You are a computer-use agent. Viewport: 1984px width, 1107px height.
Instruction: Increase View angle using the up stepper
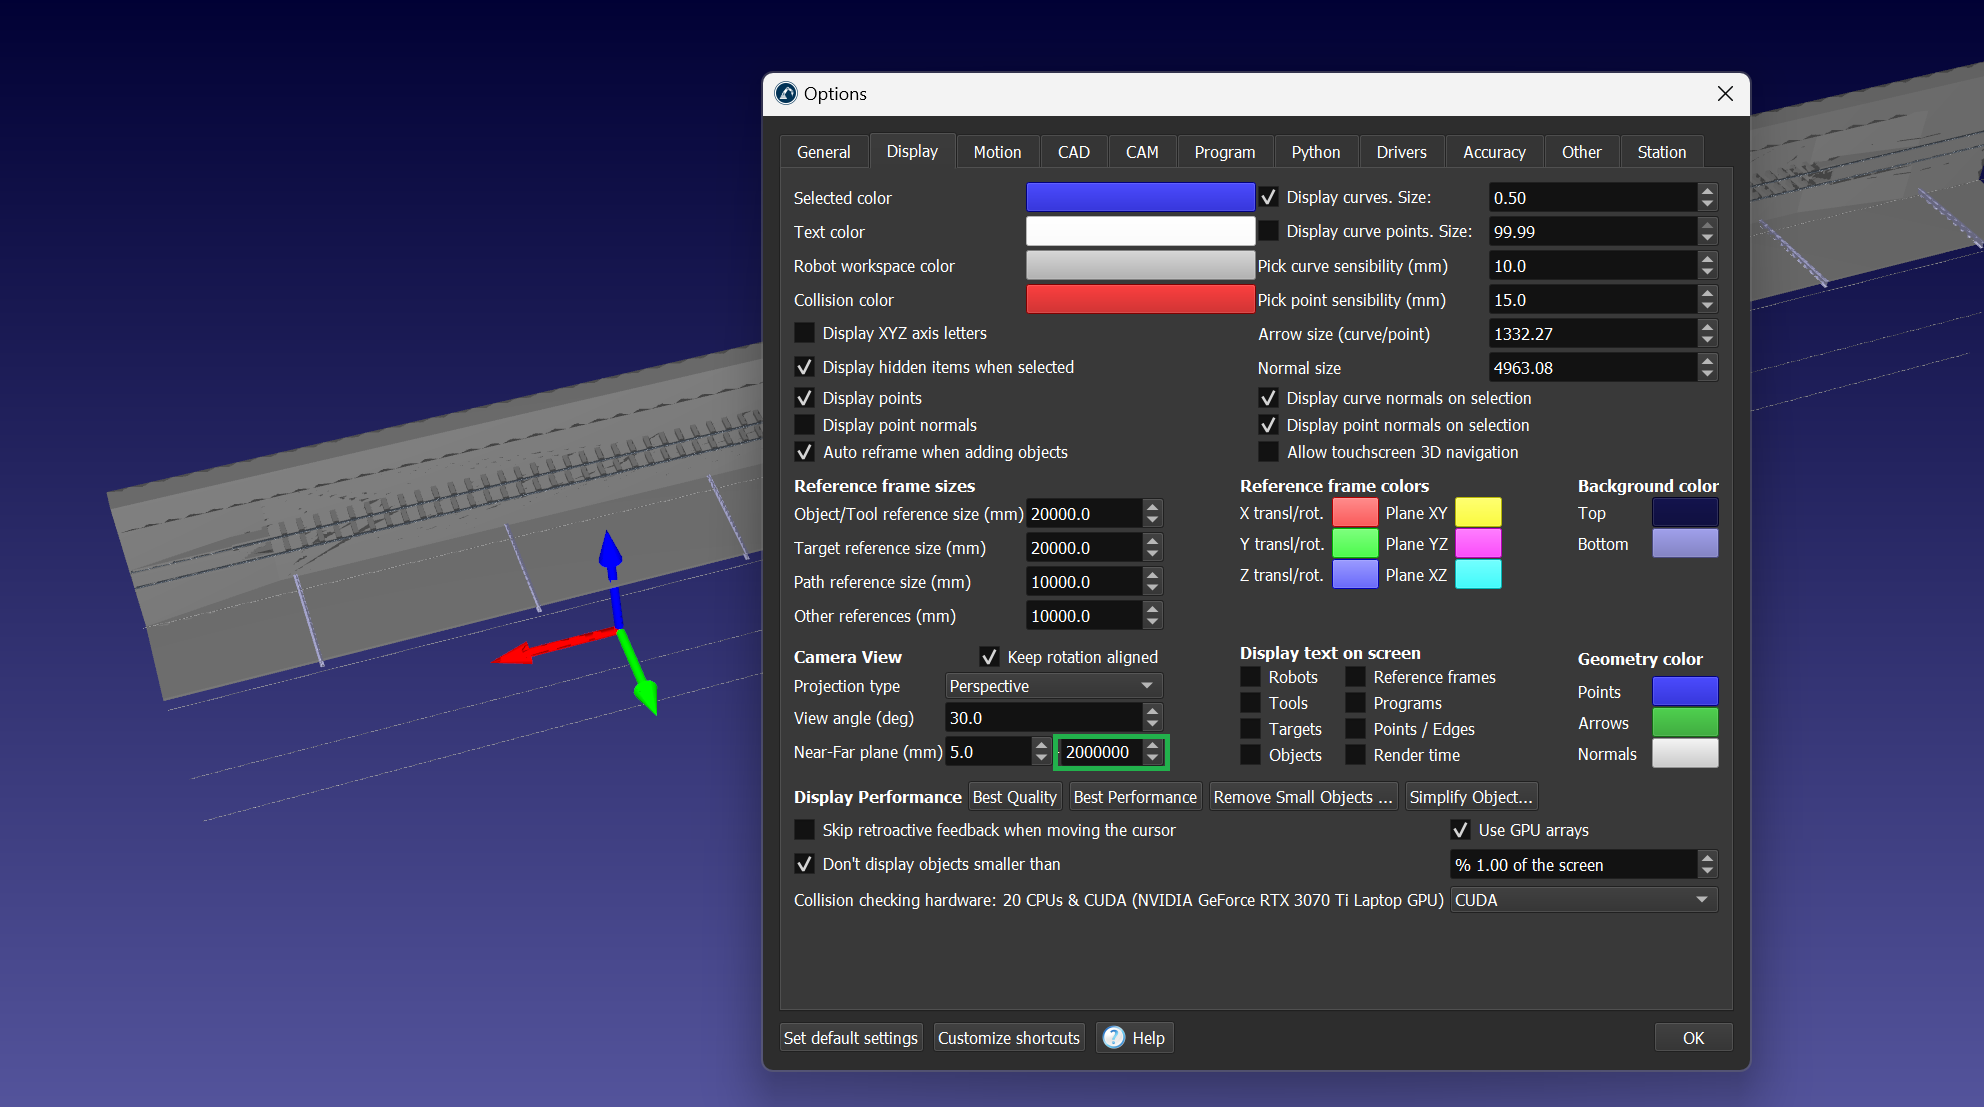[1152, 711]
